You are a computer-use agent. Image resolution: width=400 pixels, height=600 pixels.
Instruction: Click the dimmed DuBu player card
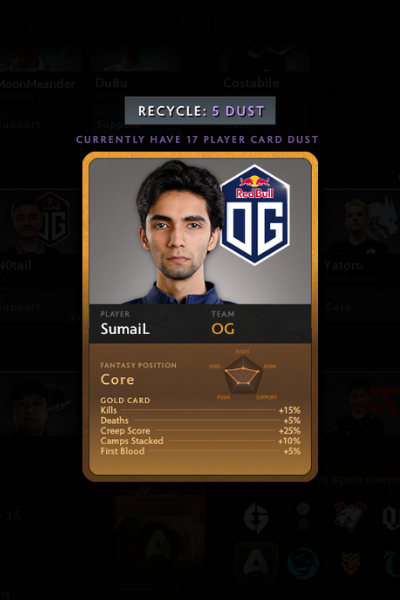(136, 90)
